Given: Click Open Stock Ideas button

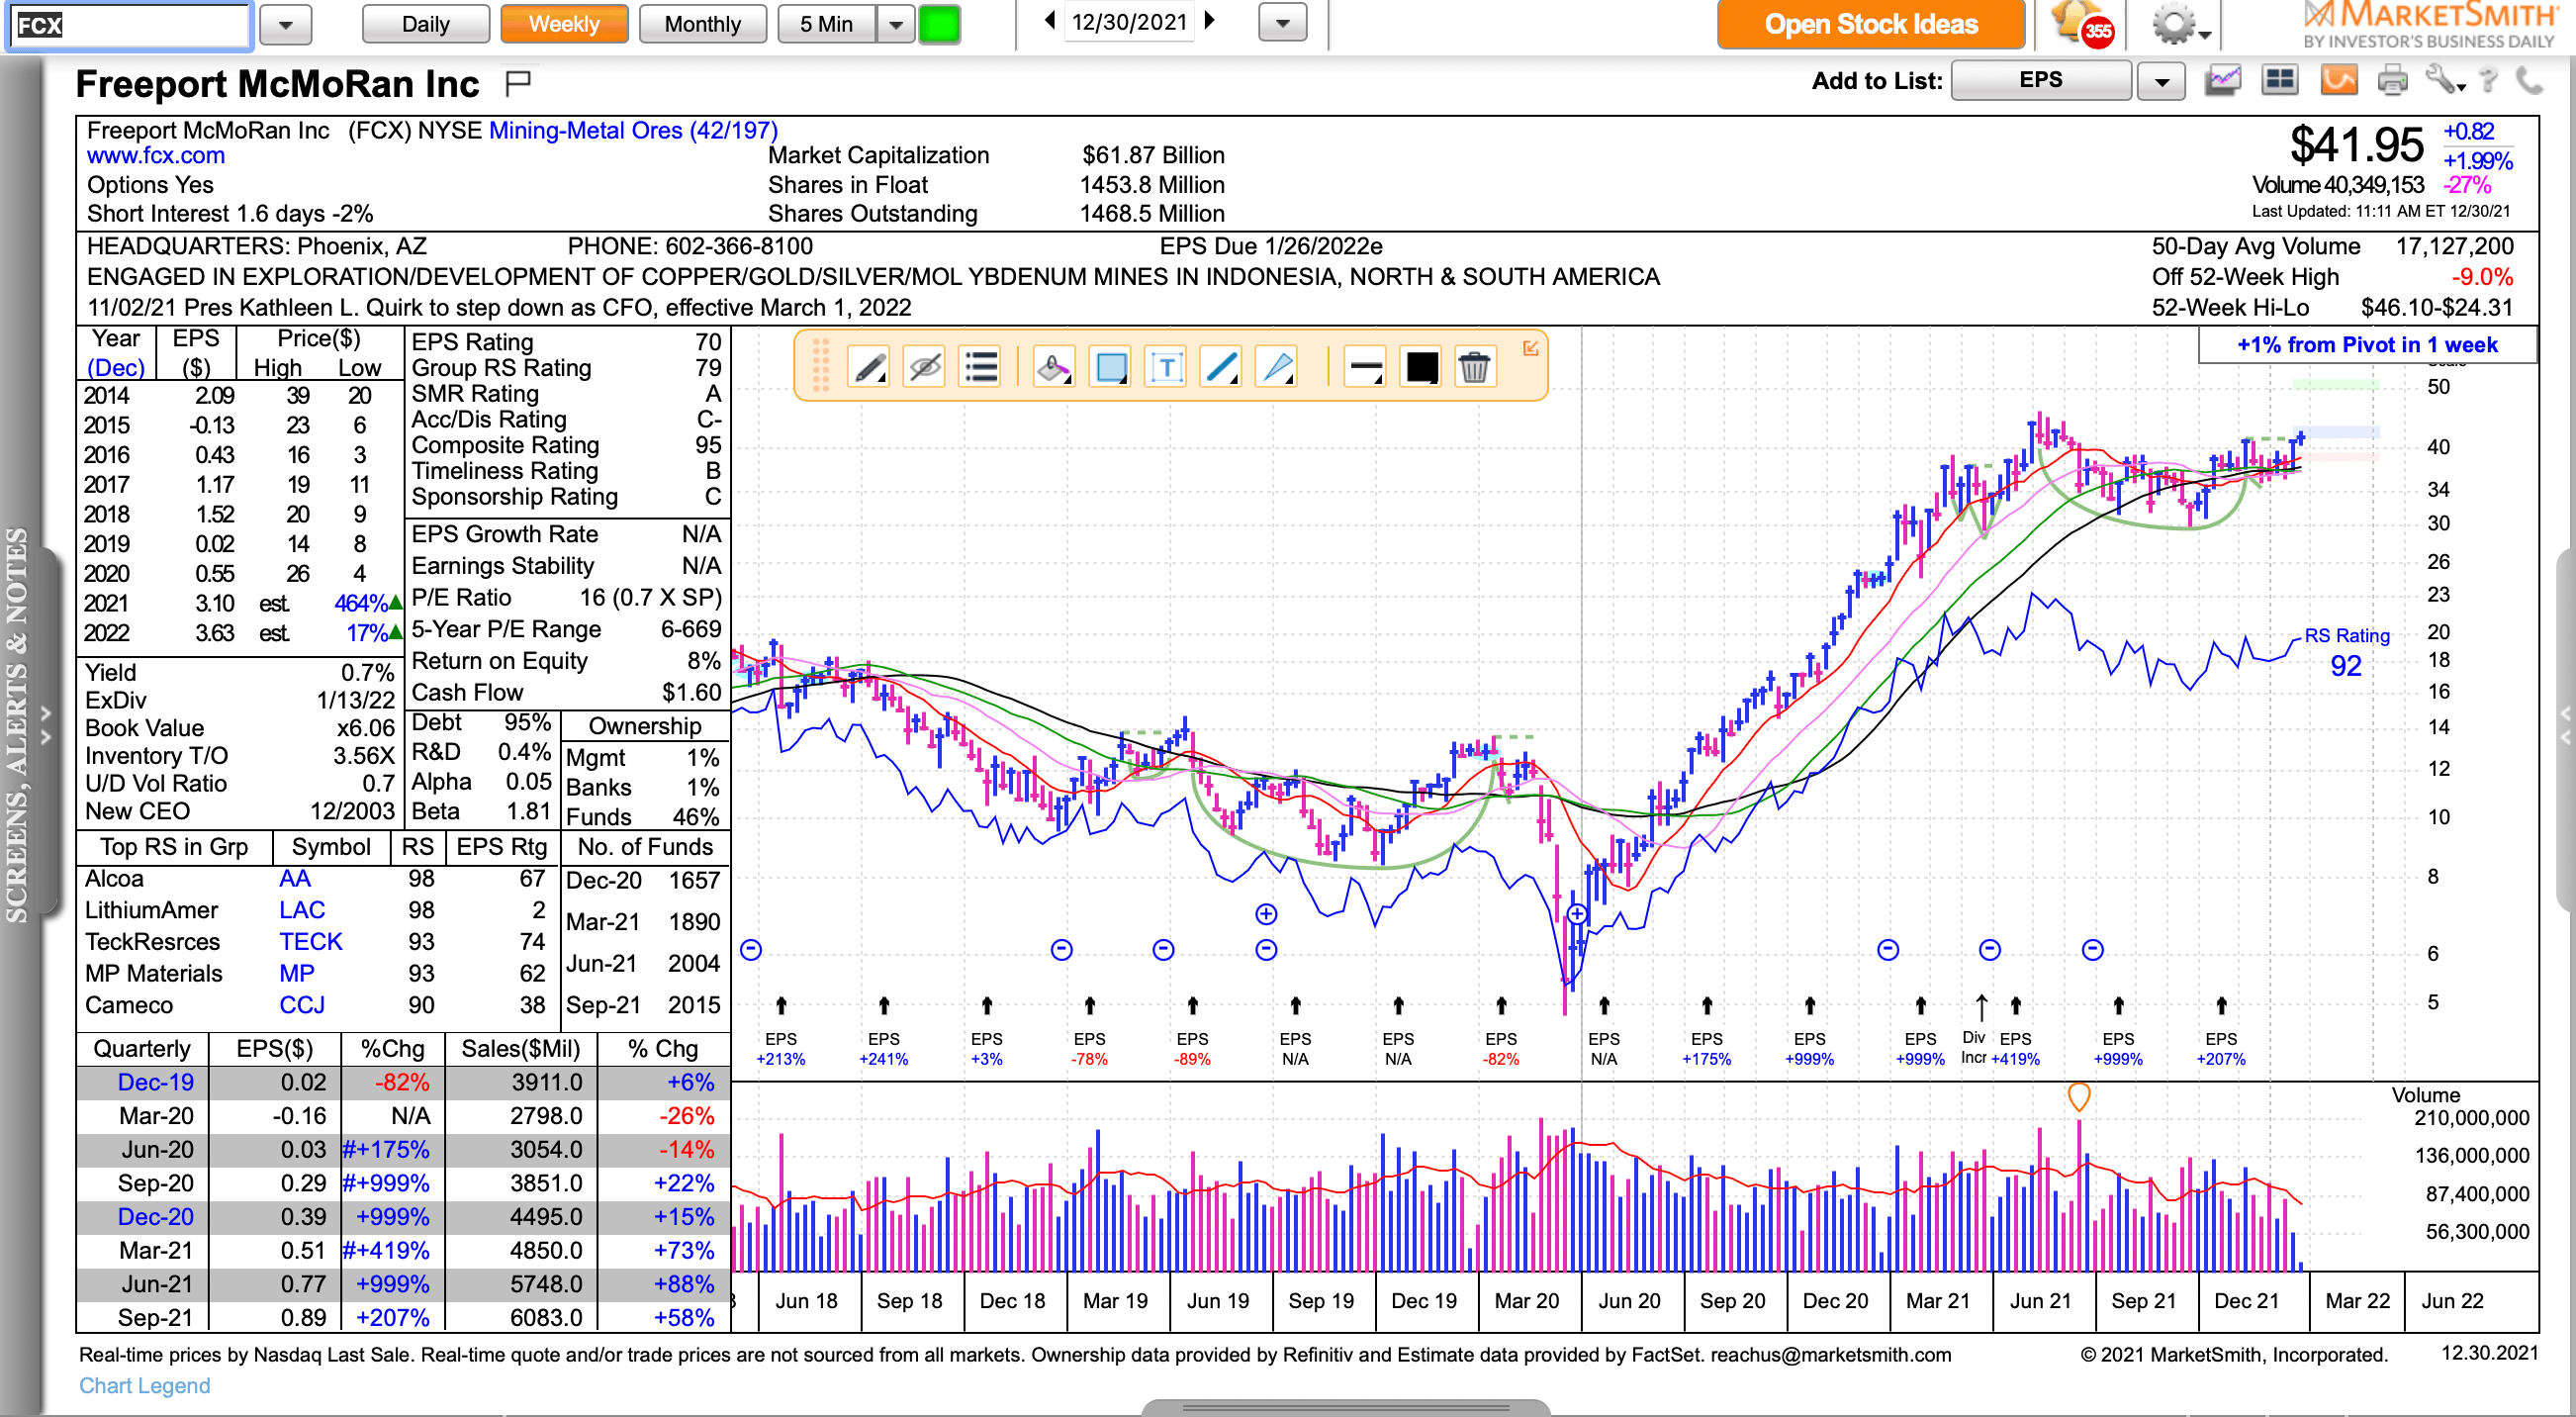Looking at the screenshot, I should click(1871, 24).
